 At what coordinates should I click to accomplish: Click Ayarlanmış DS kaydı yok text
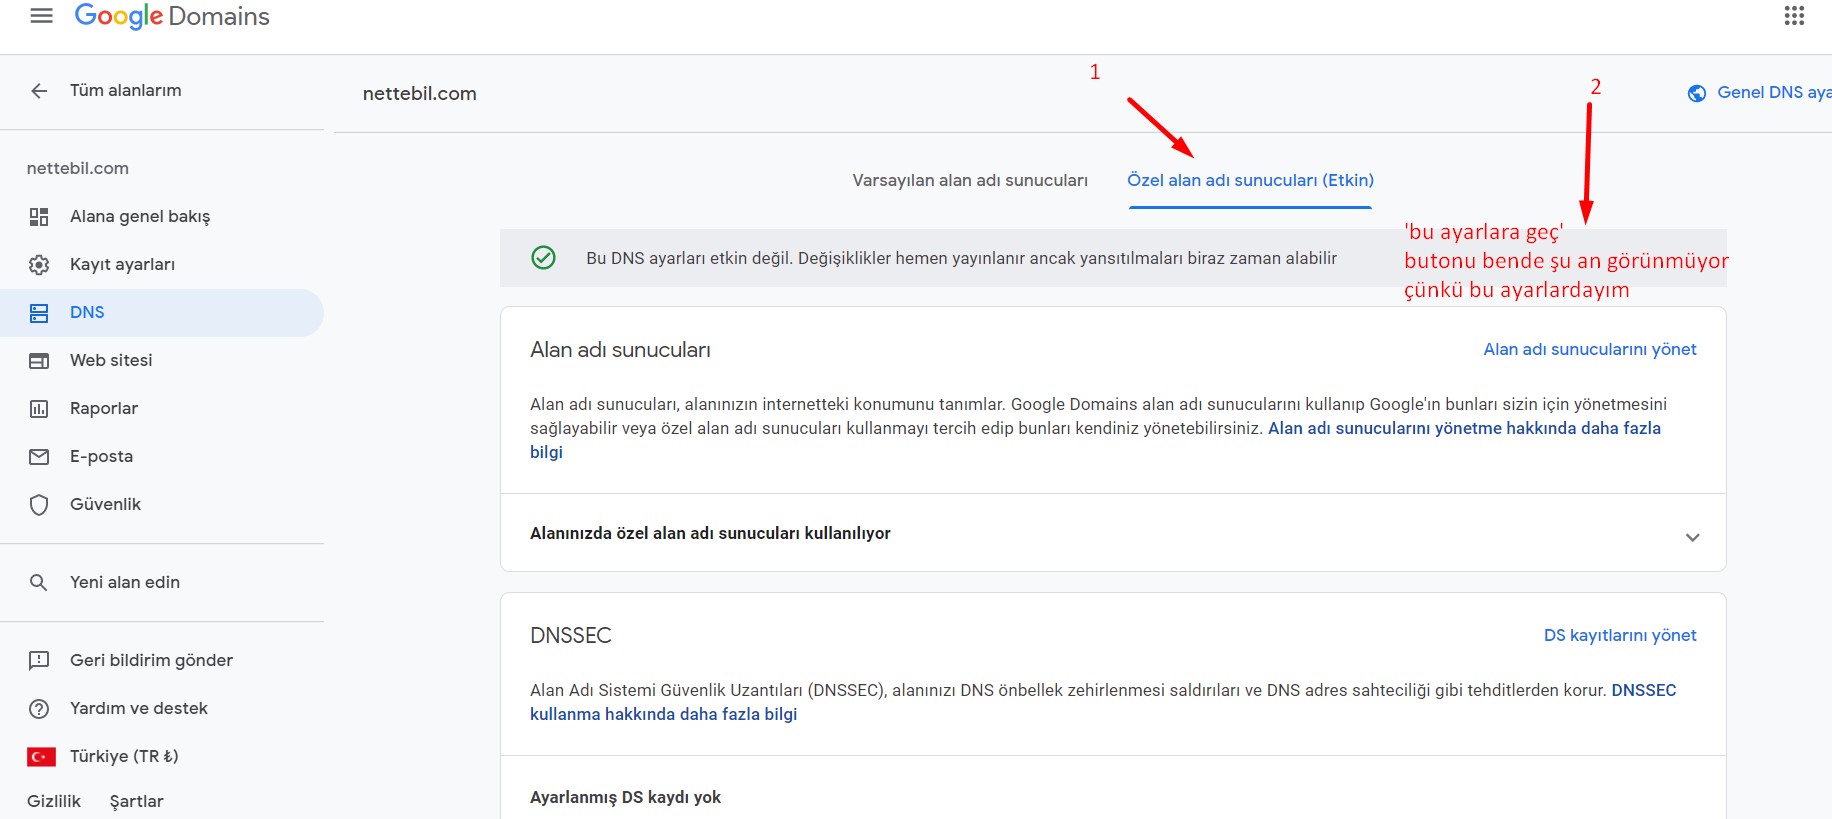[625, 797]
